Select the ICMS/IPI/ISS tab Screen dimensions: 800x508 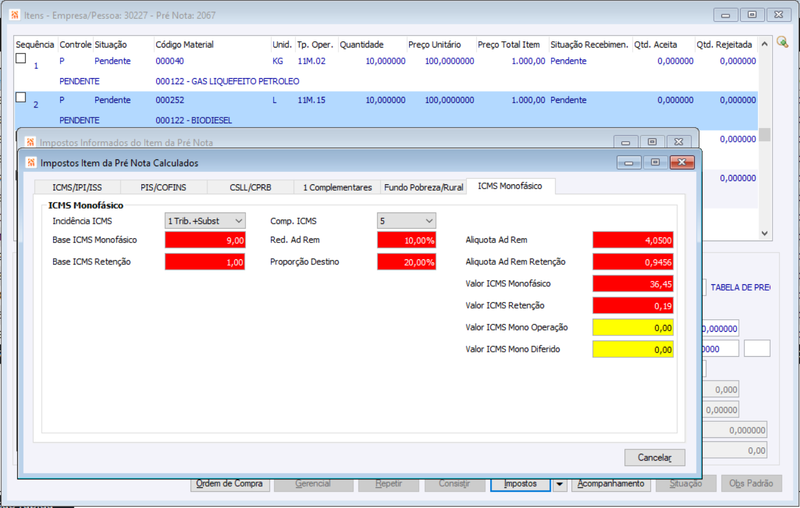pyautogui.click(x=77, y=187)
